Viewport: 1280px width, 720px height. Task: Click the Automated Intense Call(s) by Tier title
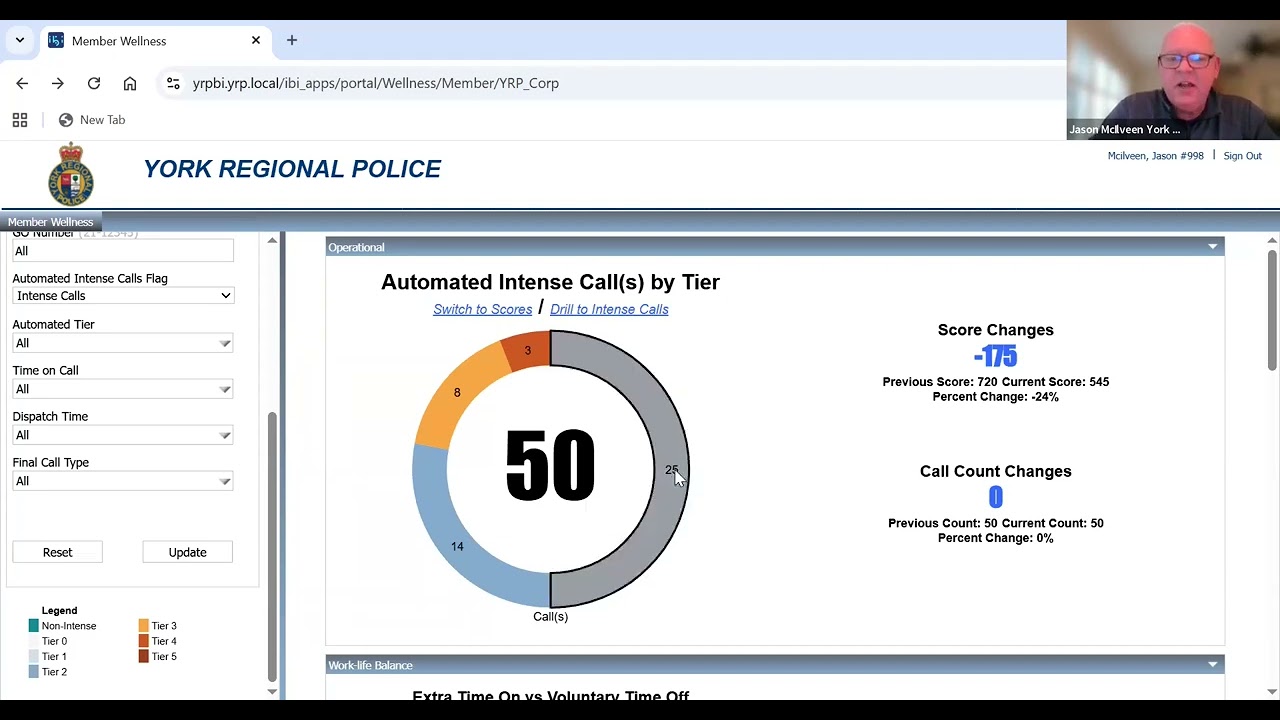[x=550, y=282]
